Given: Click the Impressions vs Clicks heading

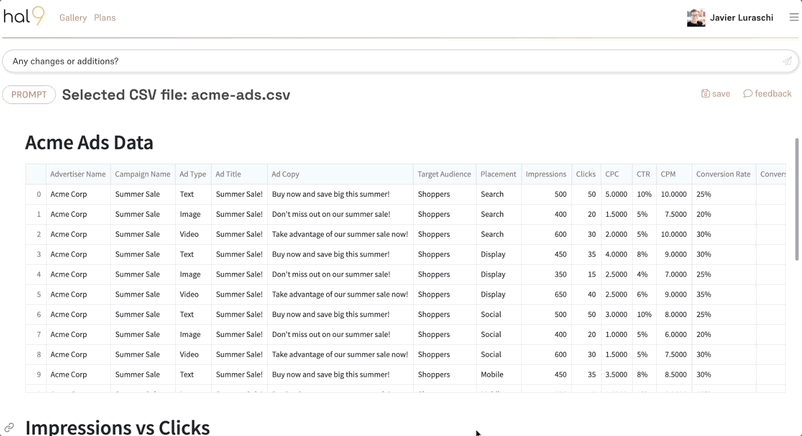Looking at the screenshot, I should coord(117,427).
